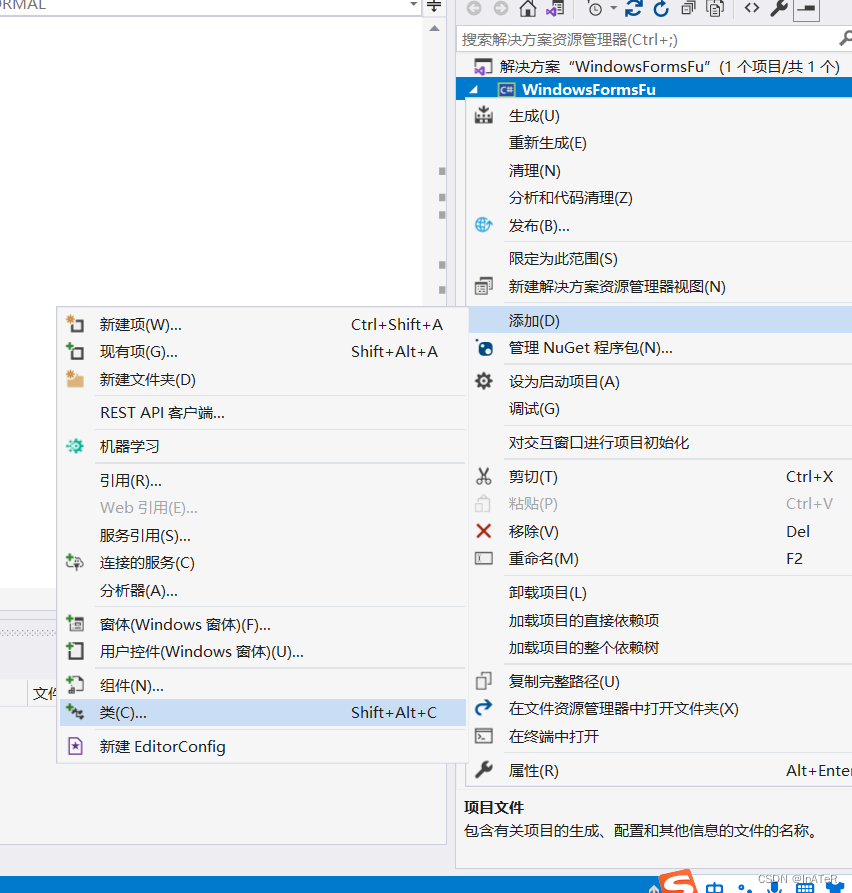Choose 设为启动项目(A) menu entry
The image size is (852, 893).
660,382
